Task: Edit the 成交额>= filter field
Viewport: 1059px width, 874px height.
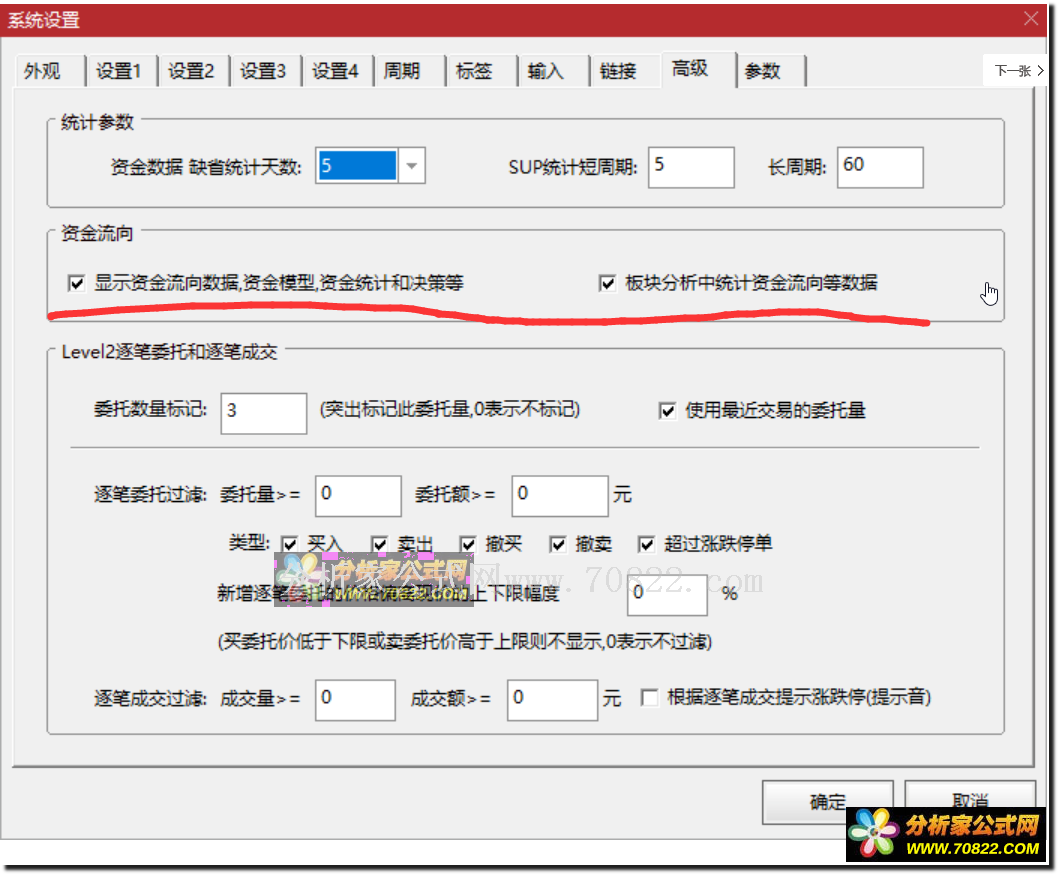Action: pyautogui.click(x=552, y=700)
